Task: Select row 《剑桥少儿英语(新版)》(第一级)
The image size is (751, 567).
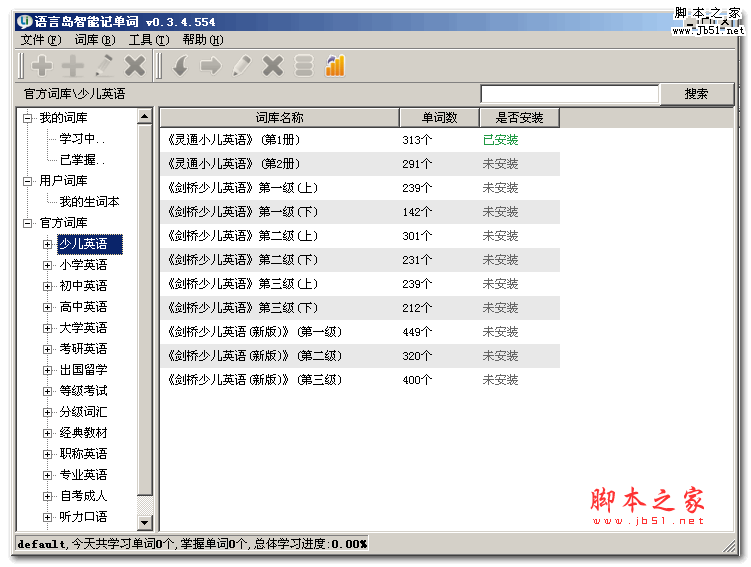Action: click(360, 332)
